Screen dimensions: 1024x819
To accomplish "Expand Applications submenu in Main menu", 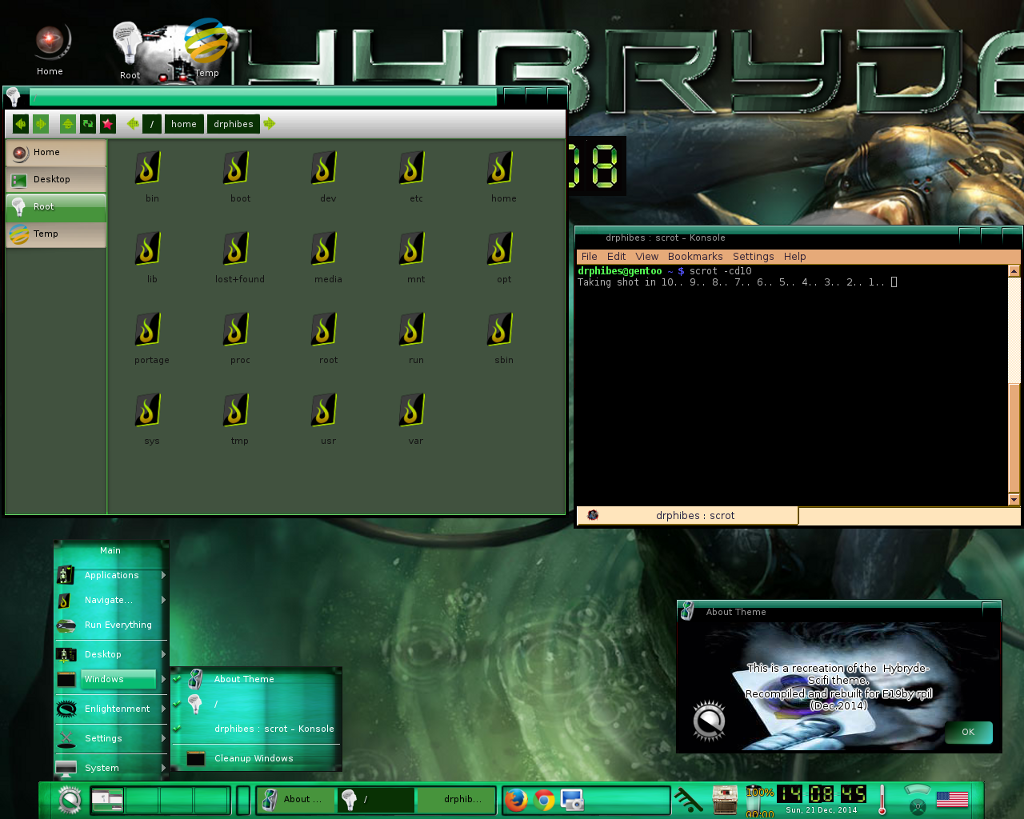I will [x=111, y=575].
